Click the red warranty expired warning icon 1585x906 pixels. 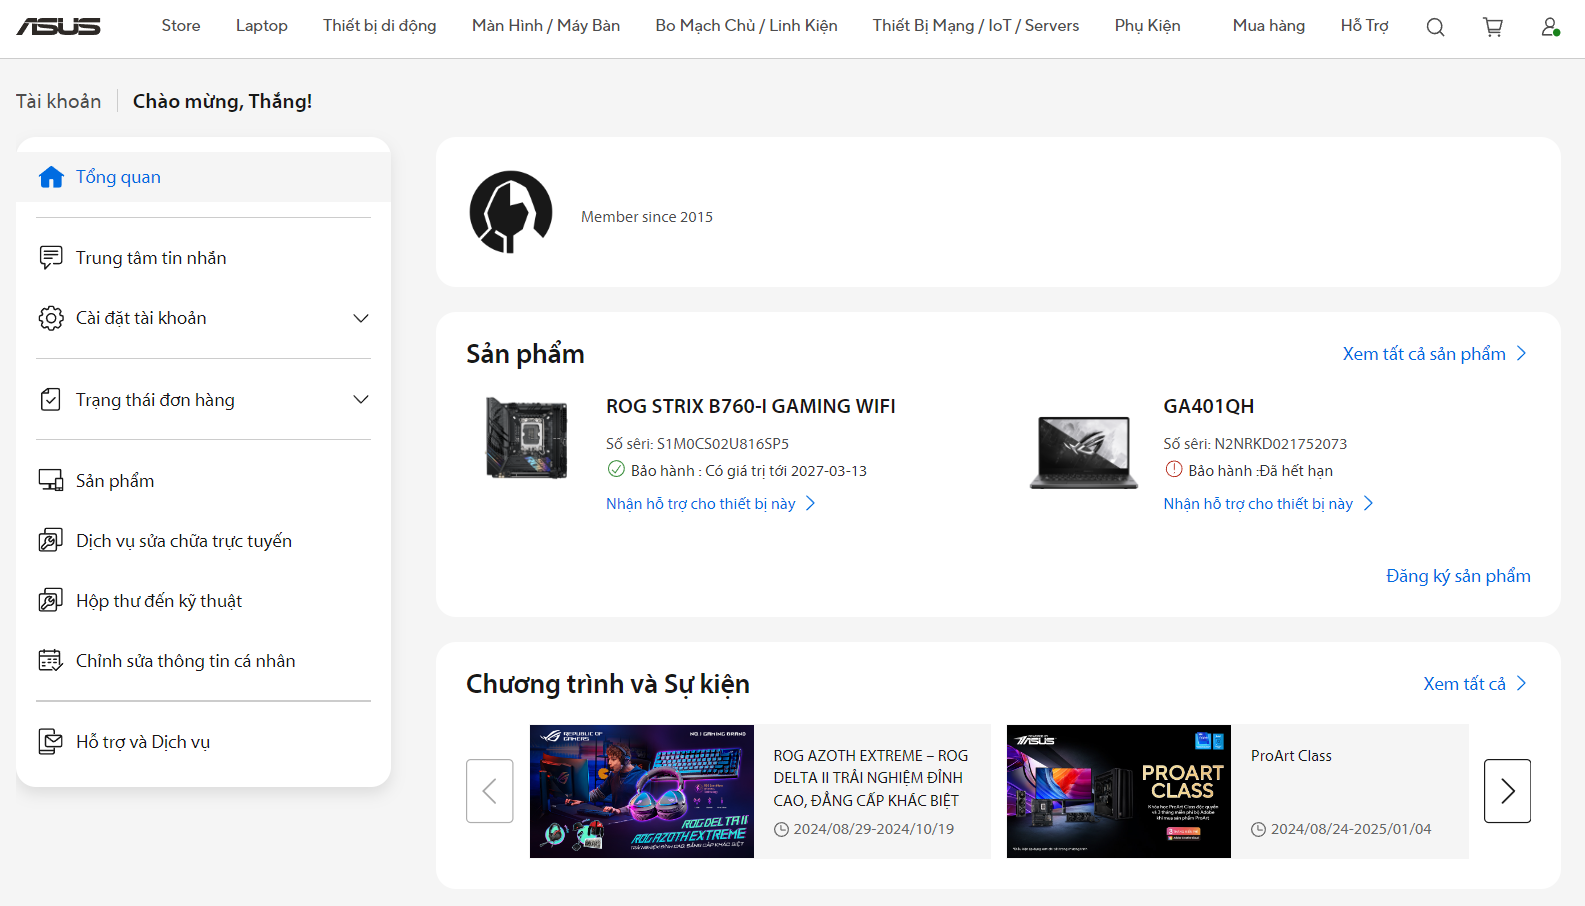pyautogui.click(x=1174, y=470)
